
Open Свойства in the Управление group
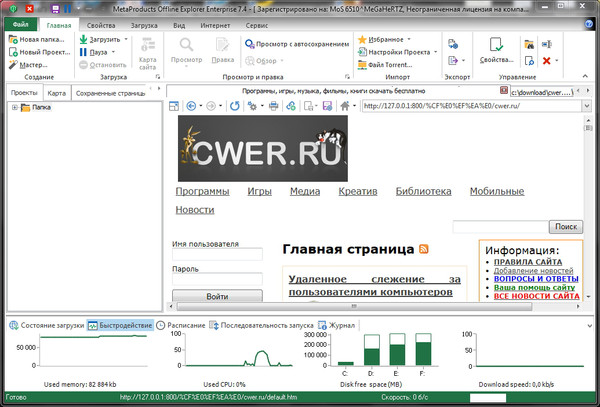(495, 50)
